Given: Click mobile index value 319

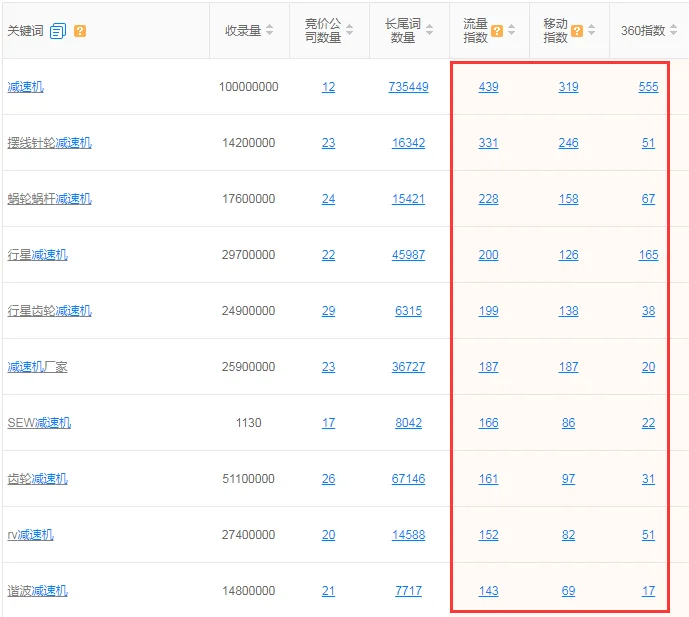Looking at the screenshot, I should point(568,87).
